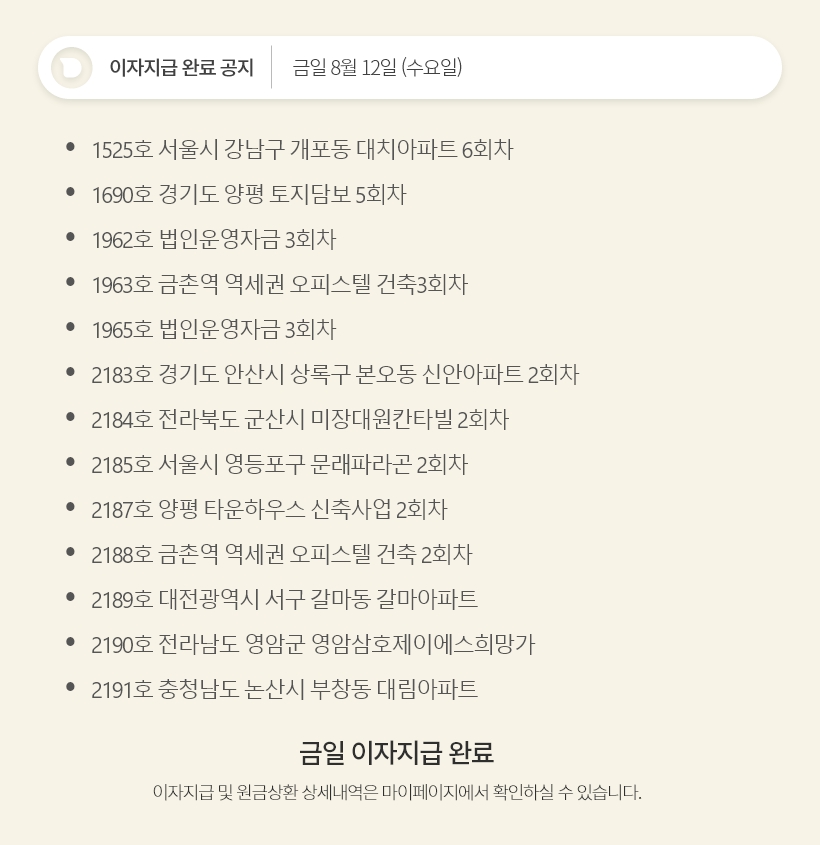Select 2191호 충청남도 논산시 대림아파트
Viewport: 820px width, 845px height.
pyautogui.click(x=284, y=690)
